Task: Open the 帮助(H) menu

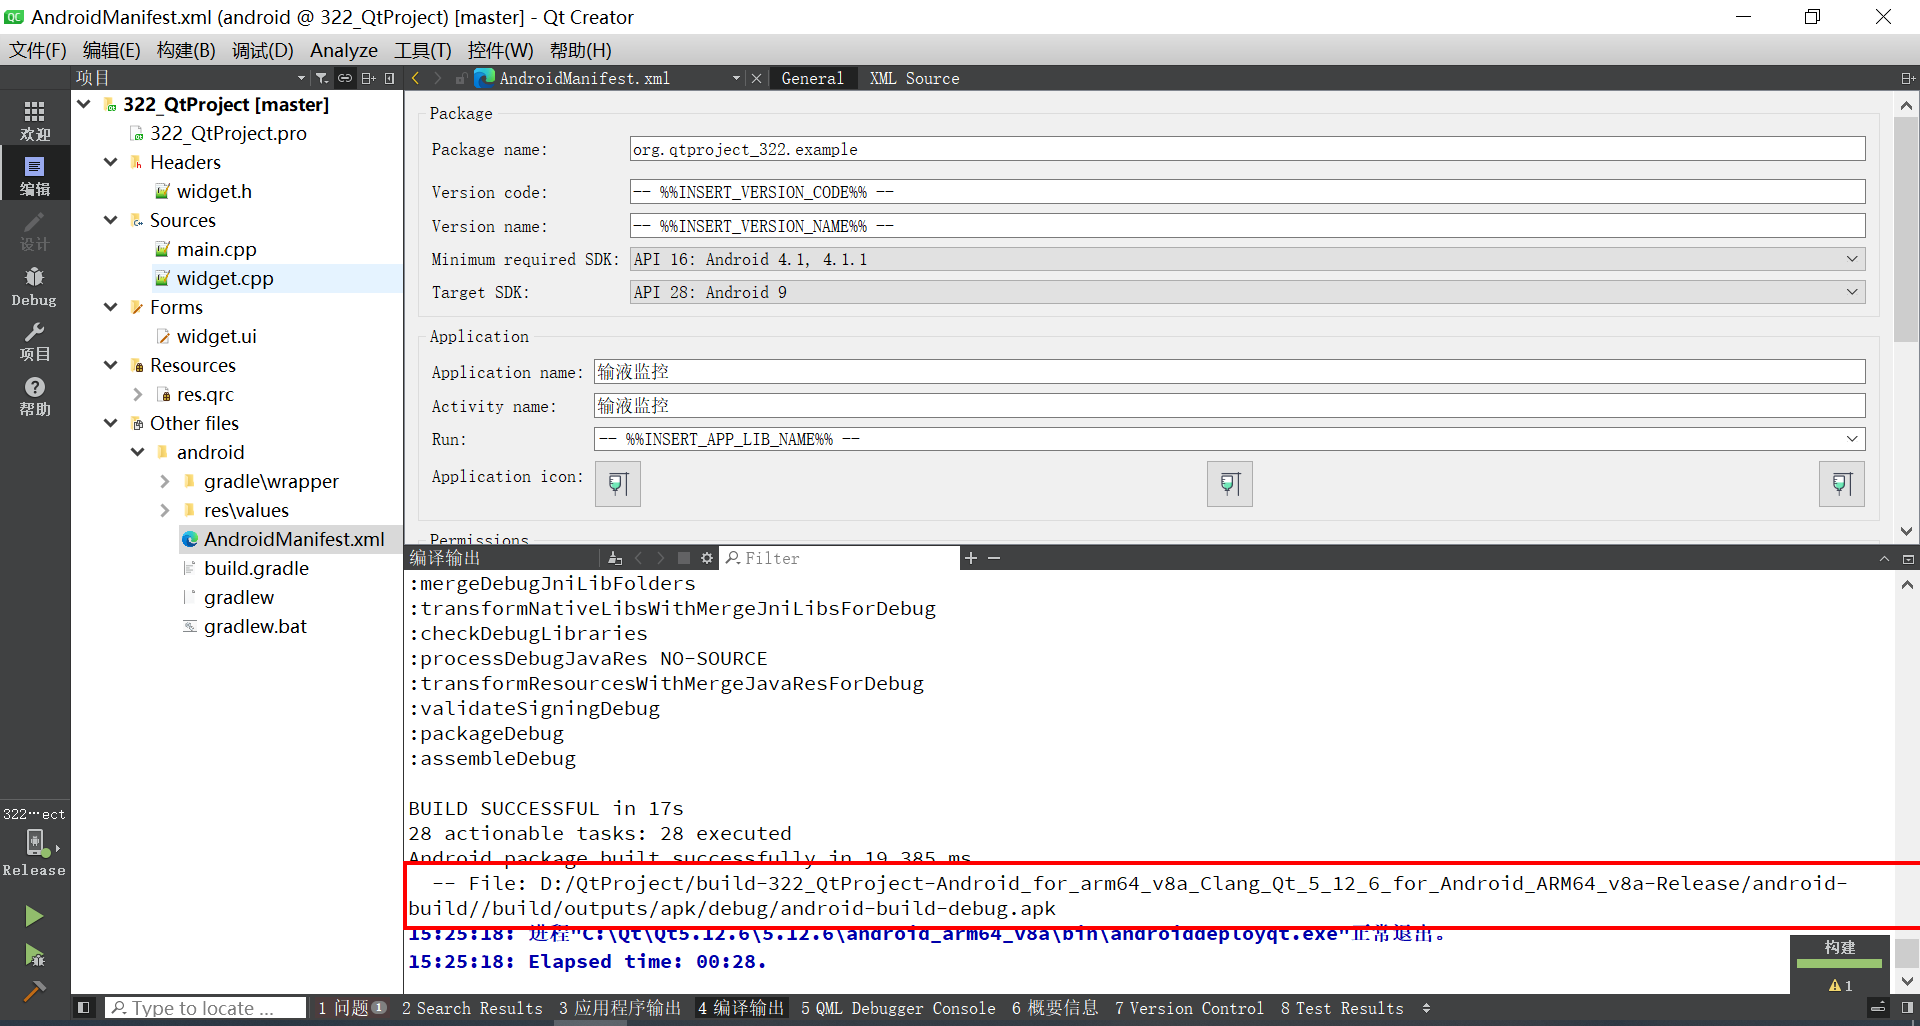Action: pyautogui.click(x=580, y=50)
